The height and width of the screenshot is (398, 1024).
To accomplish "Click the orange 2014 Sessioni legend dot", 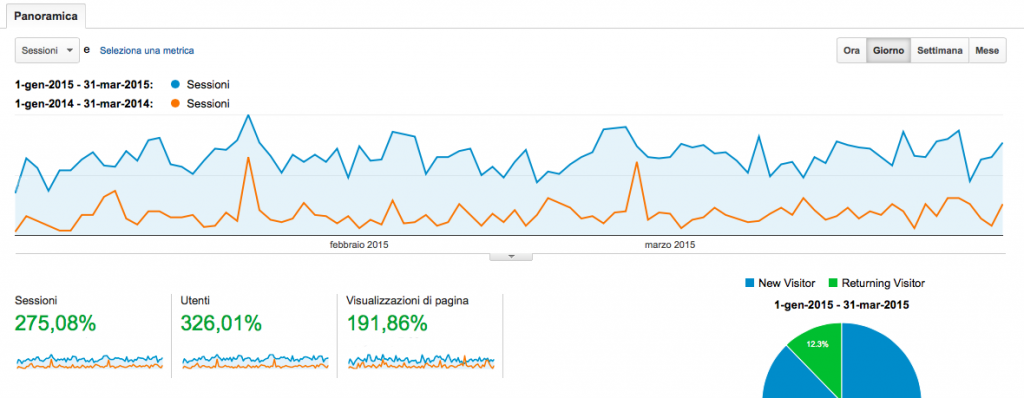I will [174, 103].
